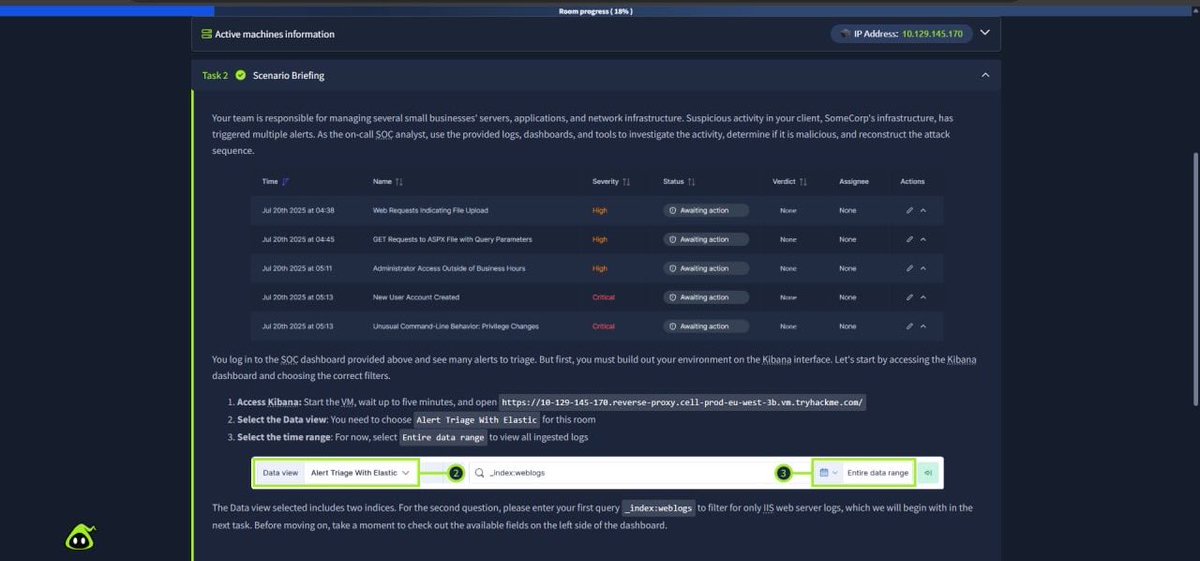Click the High severity of the File Upload alert
1200x561 pixels.
(x=599, y=211)
